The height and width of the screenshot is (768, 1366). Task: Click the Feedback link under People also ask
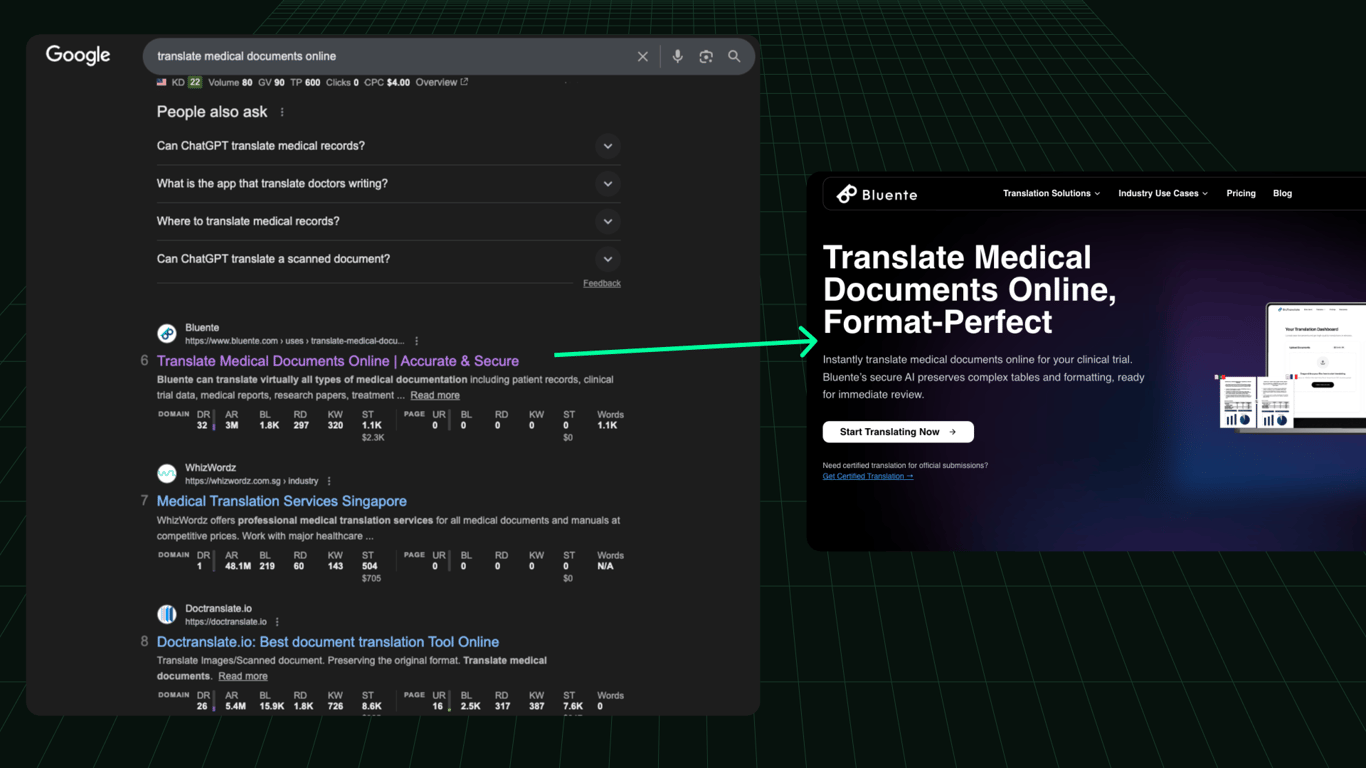602,284
